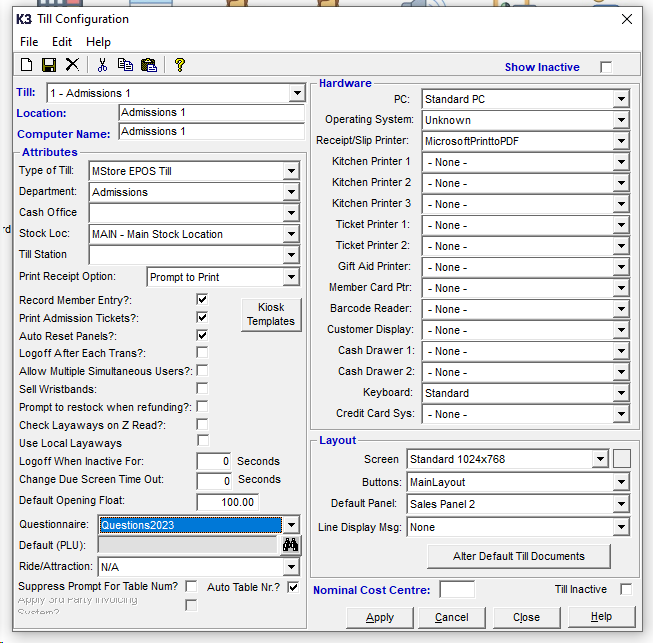
Task: Click the K3 application icon in title bar
Action: 24,19
